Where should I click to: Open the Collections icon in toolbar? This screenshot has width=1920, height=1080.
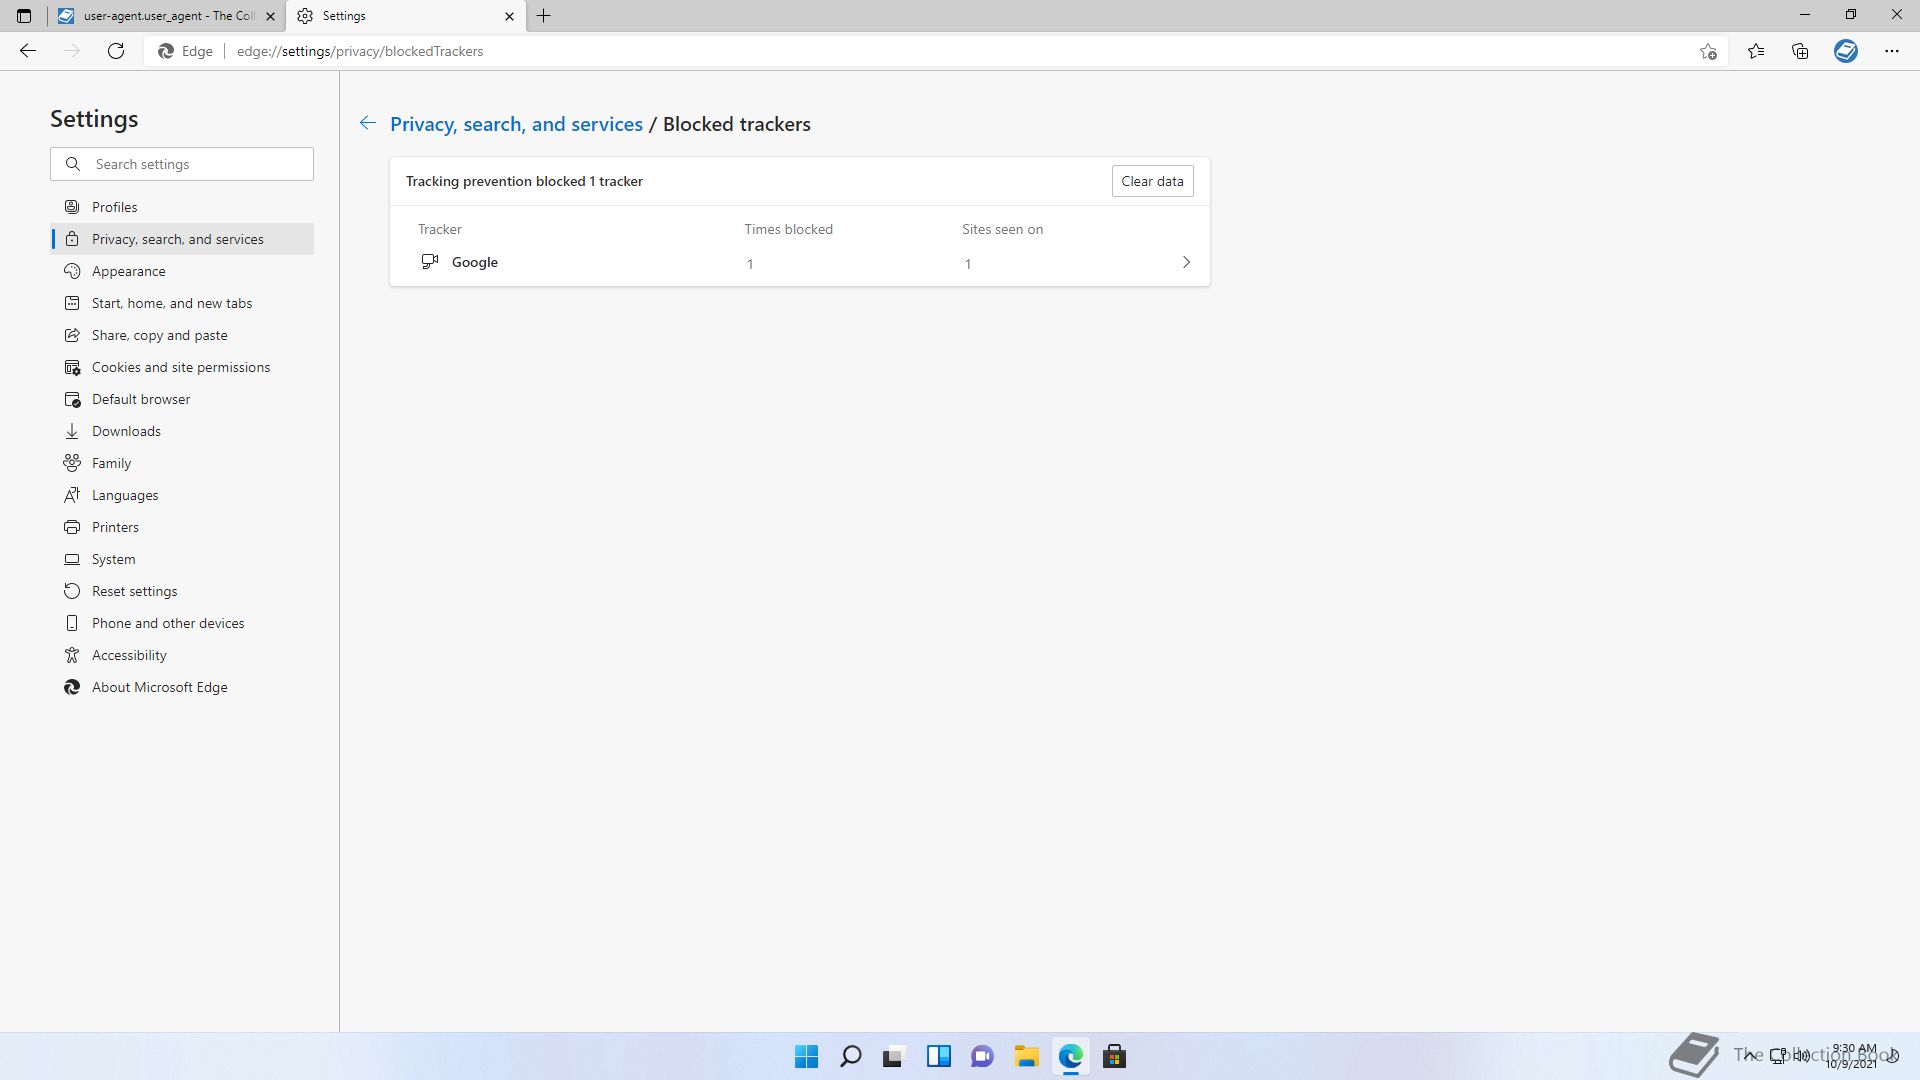[1800, 51]
